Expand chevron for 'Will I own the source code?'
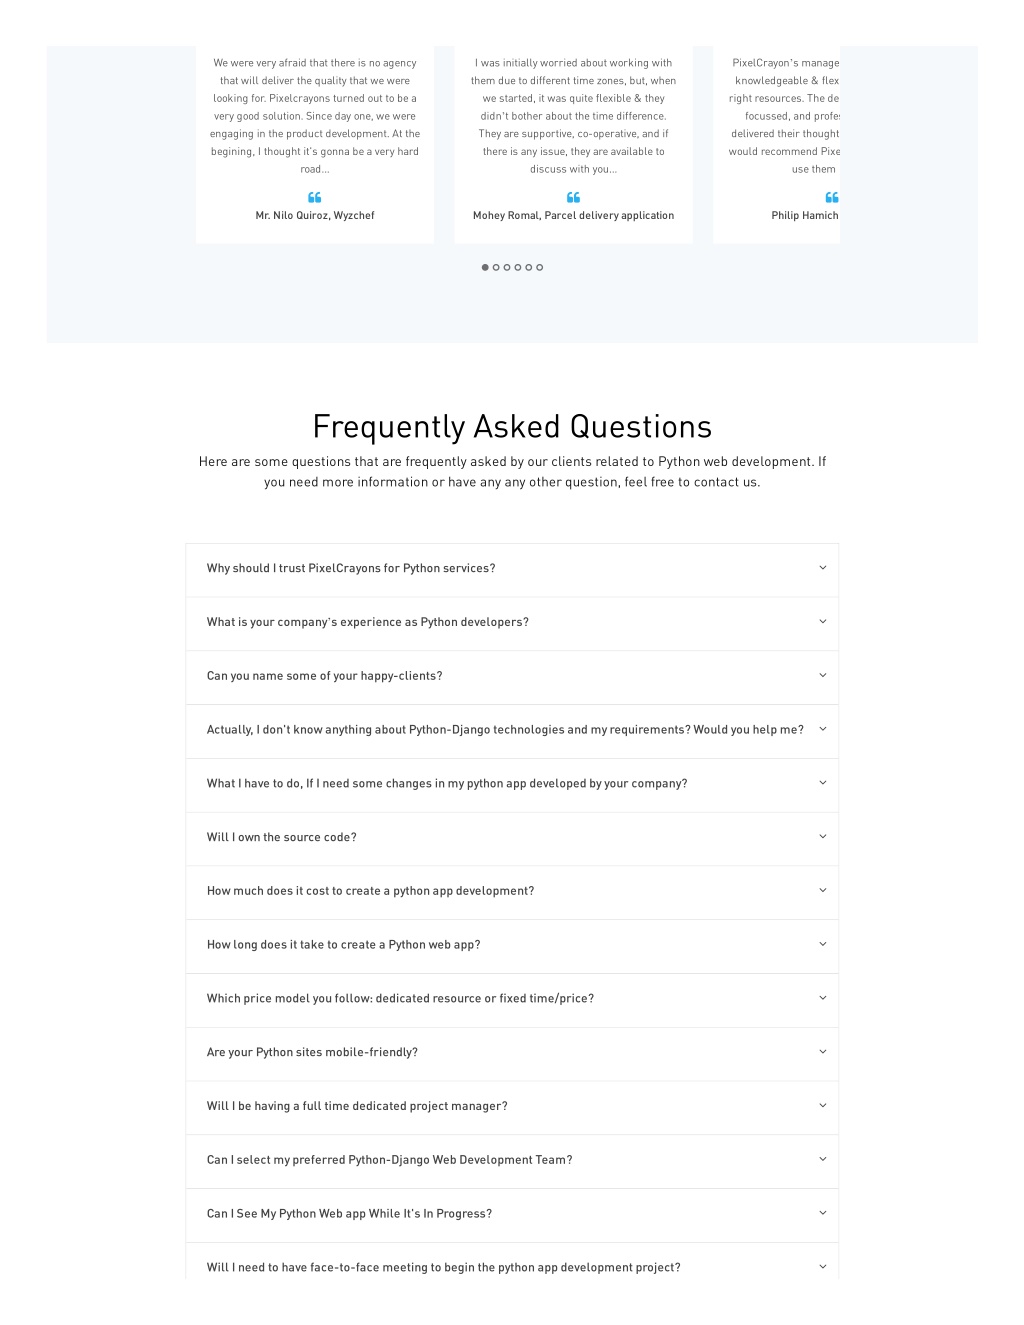1024x1325 pixels. pos(823,837)
